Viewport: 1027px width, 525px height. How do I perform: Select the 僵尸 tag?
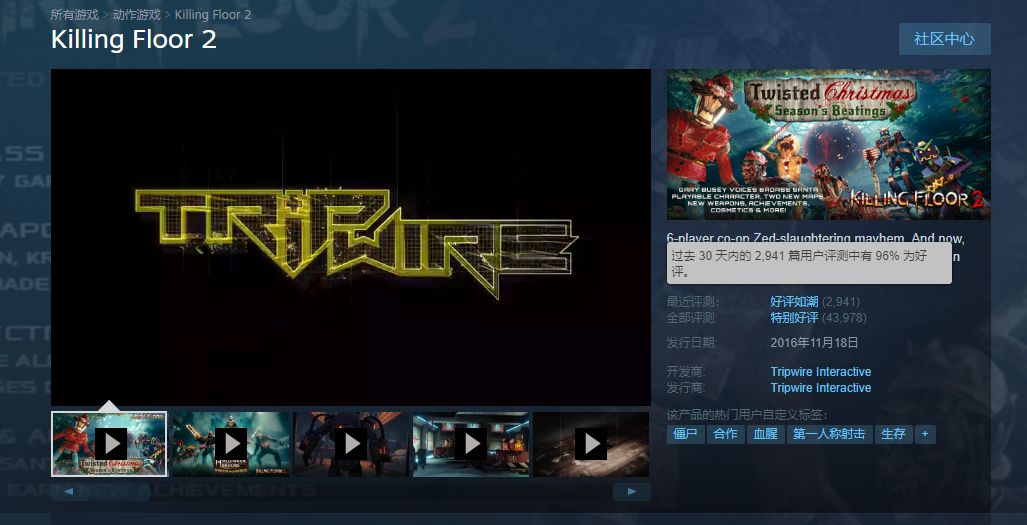click(685, 434)
